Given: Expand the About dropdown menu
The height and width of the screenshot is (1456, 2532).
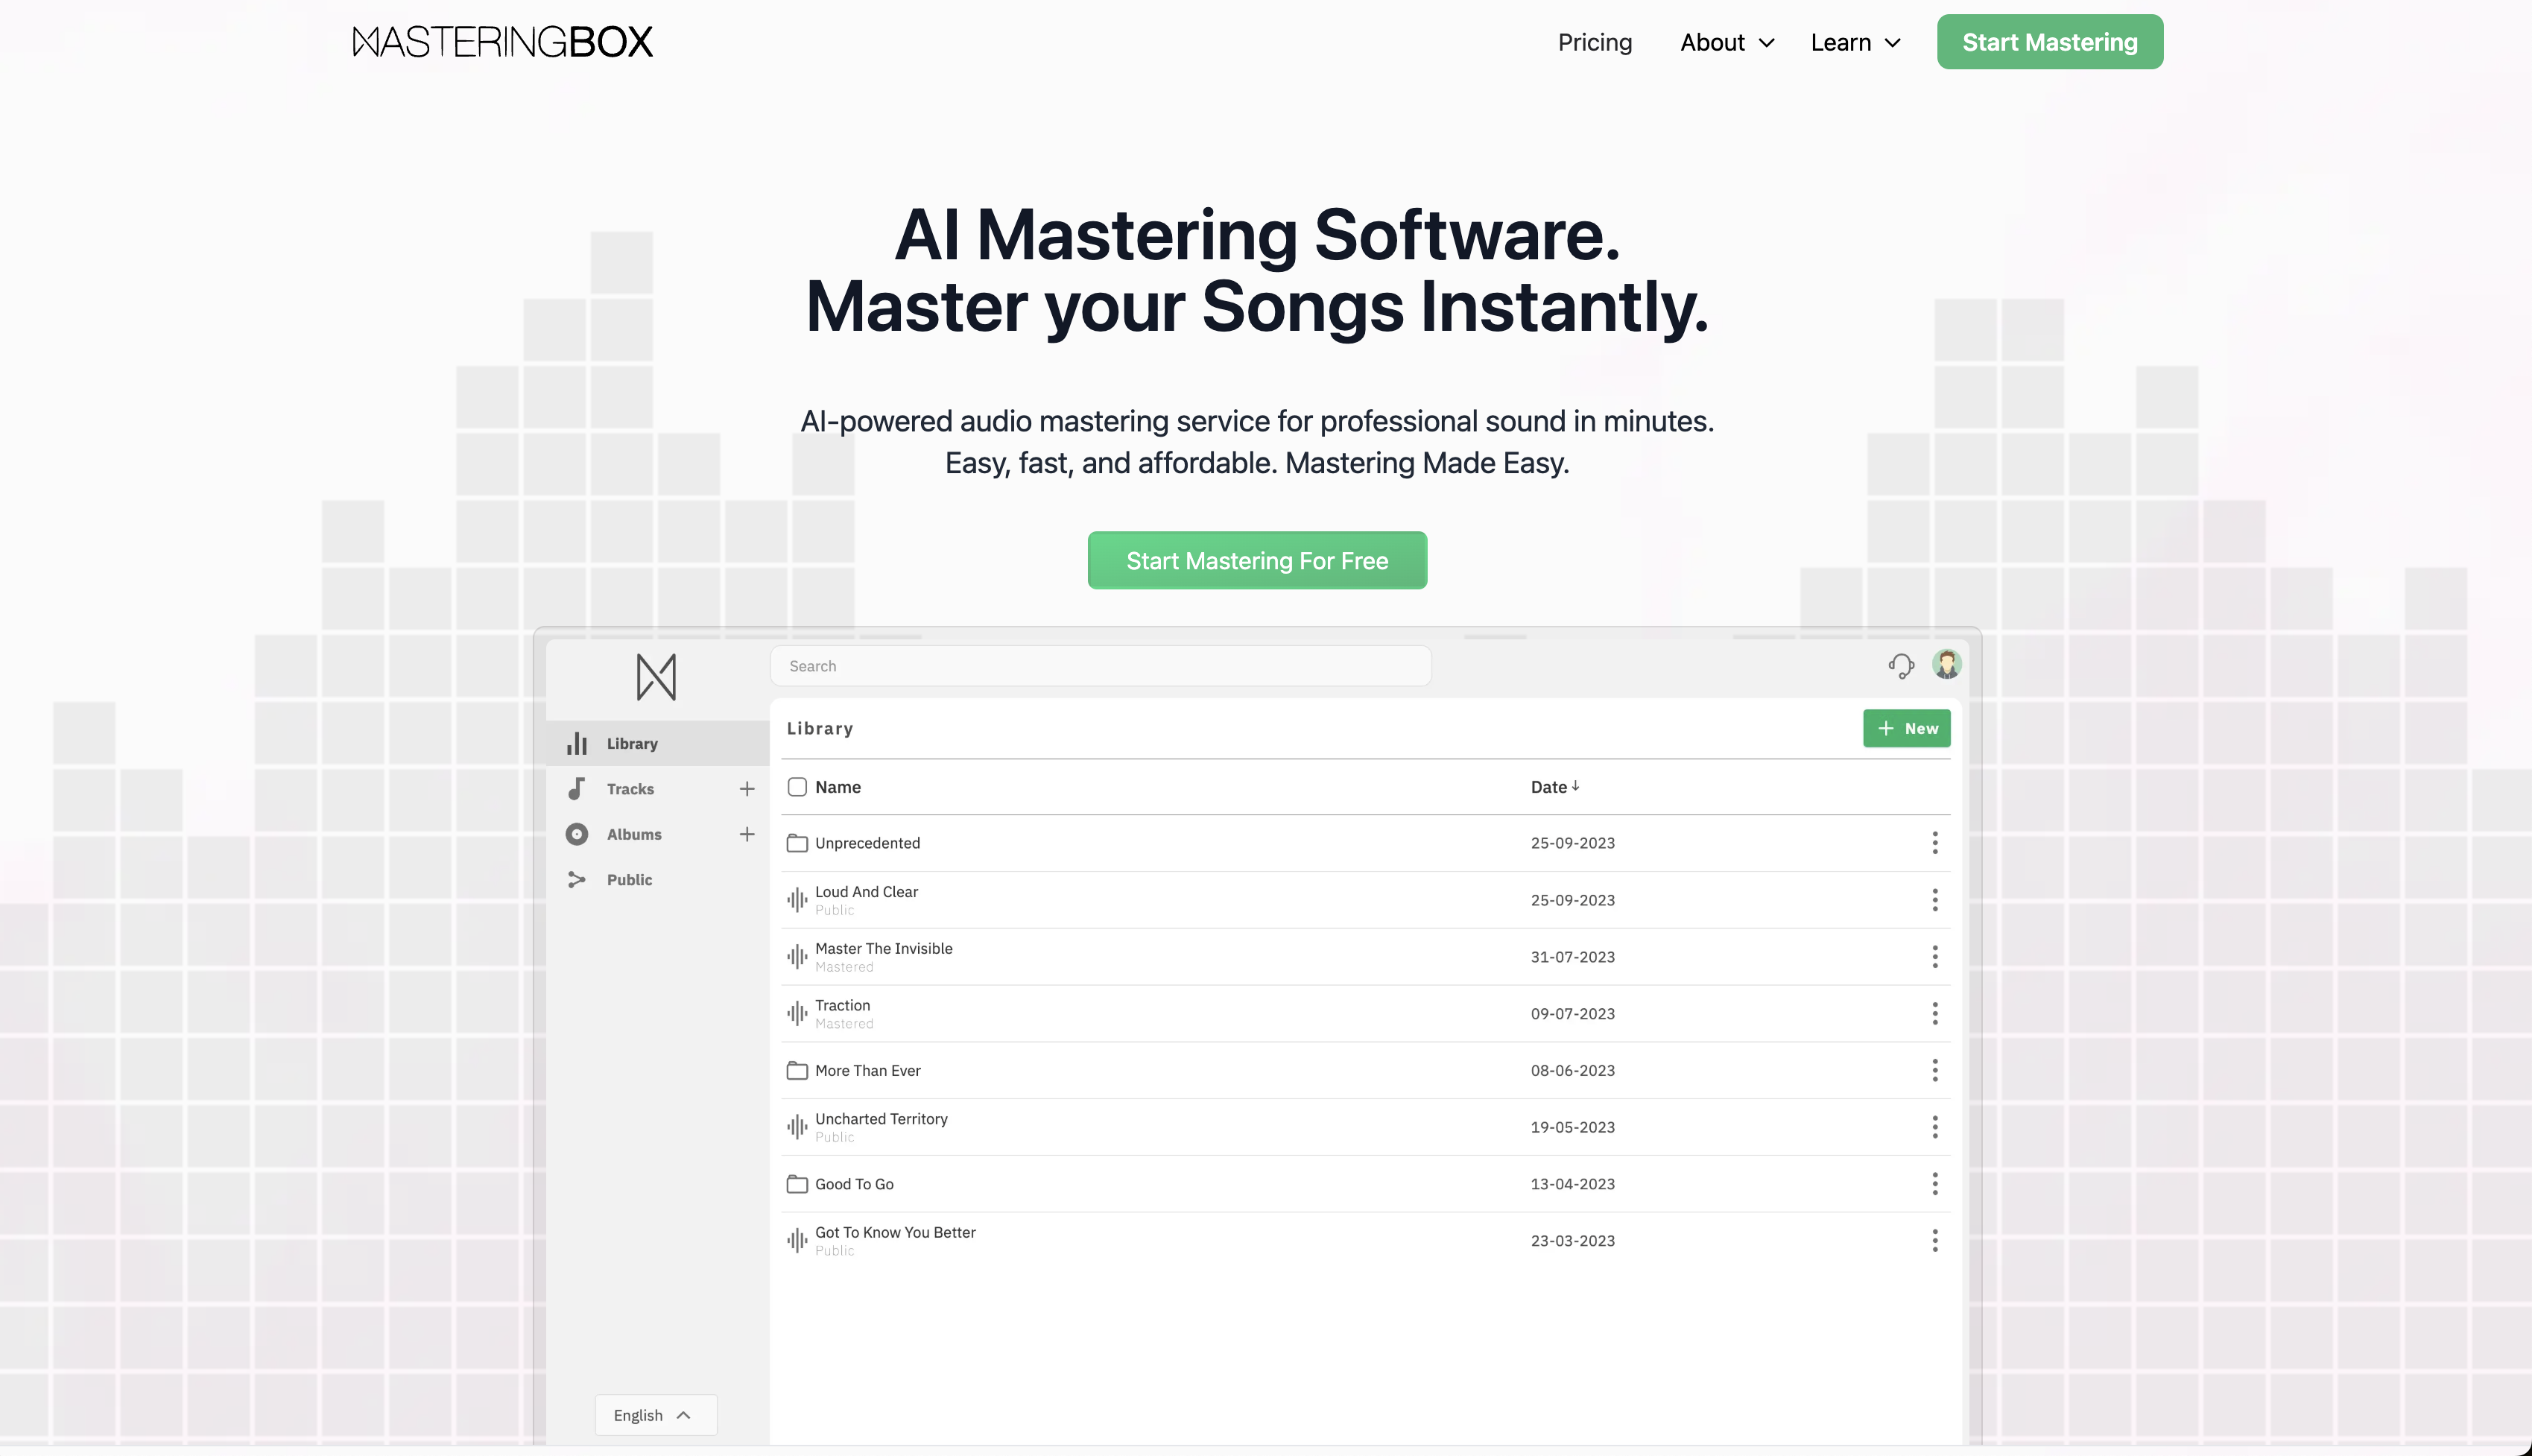Looking at the screenshot, I should (1727, 42).
